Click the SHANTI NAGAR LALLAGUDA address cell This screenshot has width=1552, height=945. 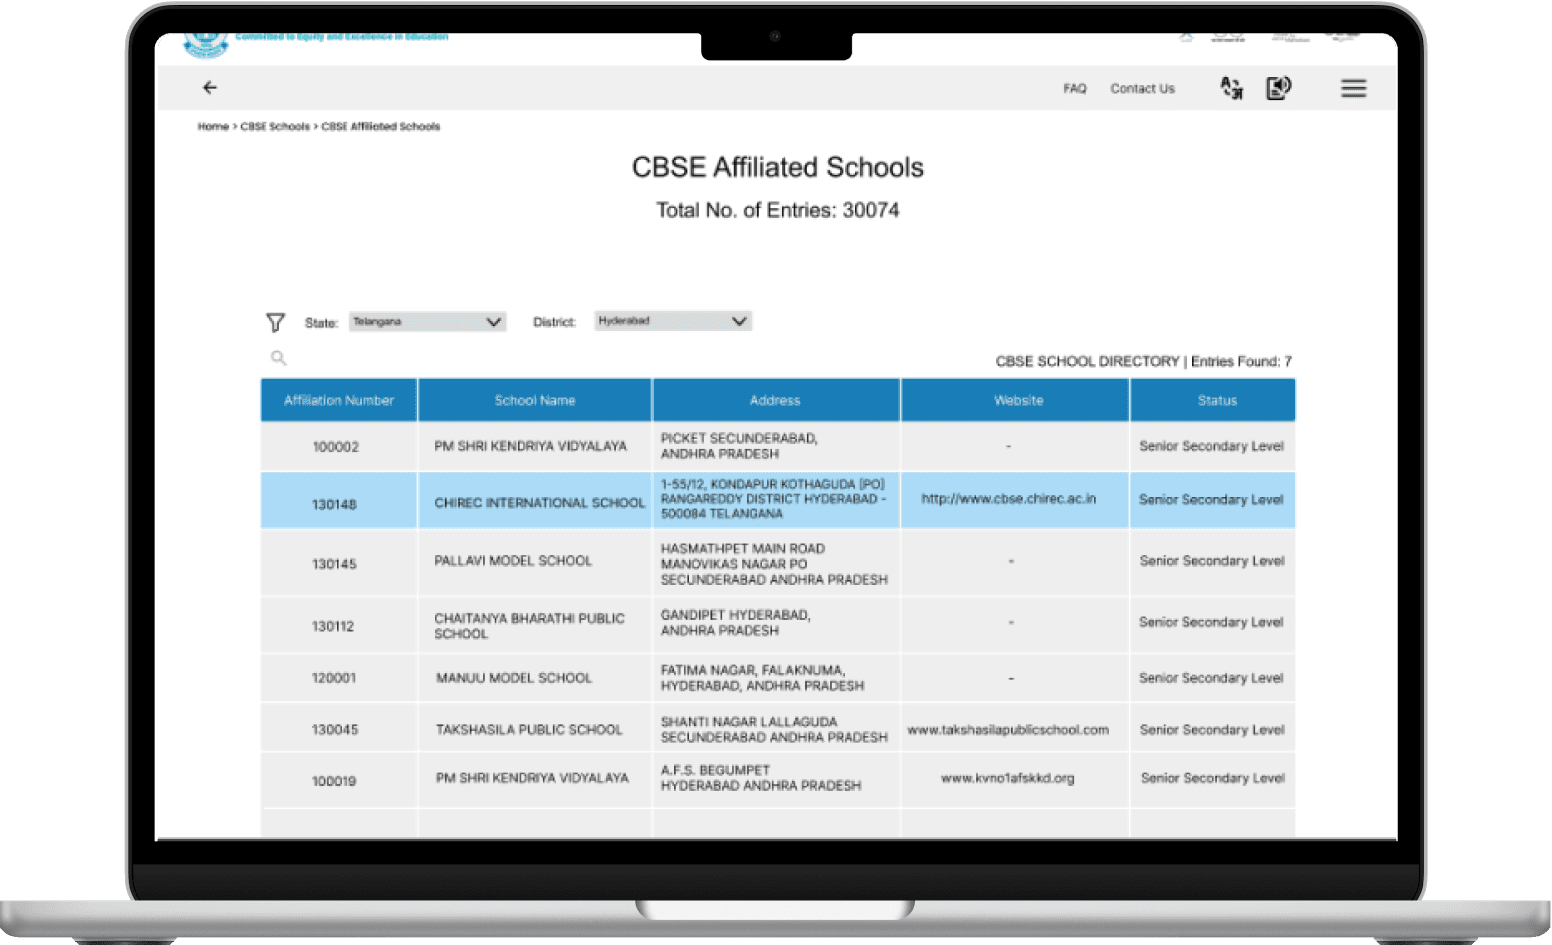pyautogui.click(x=774, y=729)
